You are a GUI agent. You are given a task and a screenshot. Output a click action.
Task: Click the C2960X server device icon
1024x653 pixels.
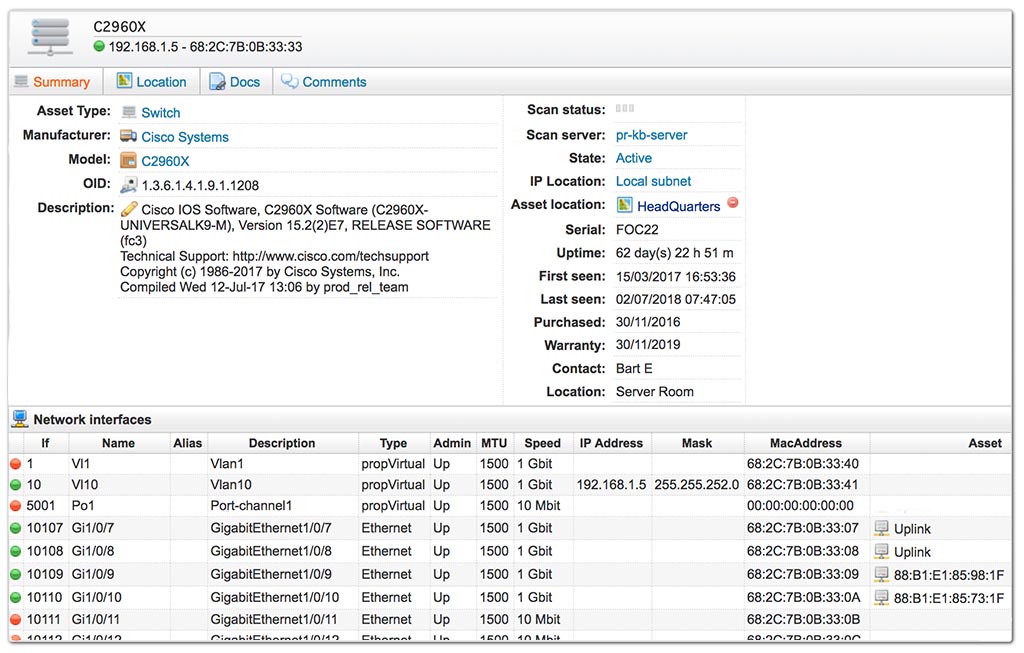(50, 37)
